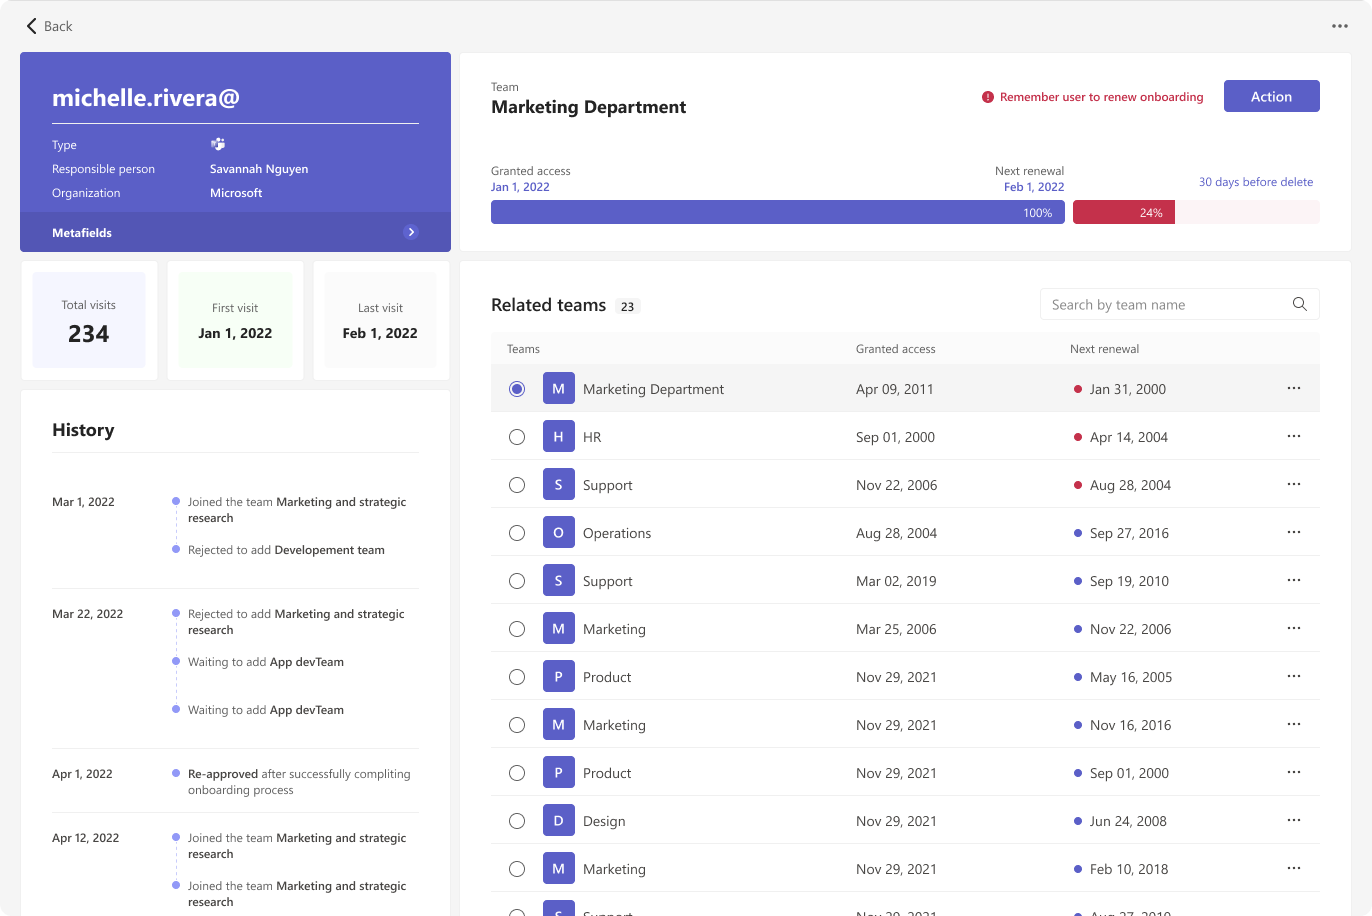This screenshot has width=1372, height=916.
Task: Click the HR team avatar icon
Action: click(x=558, y=437)
